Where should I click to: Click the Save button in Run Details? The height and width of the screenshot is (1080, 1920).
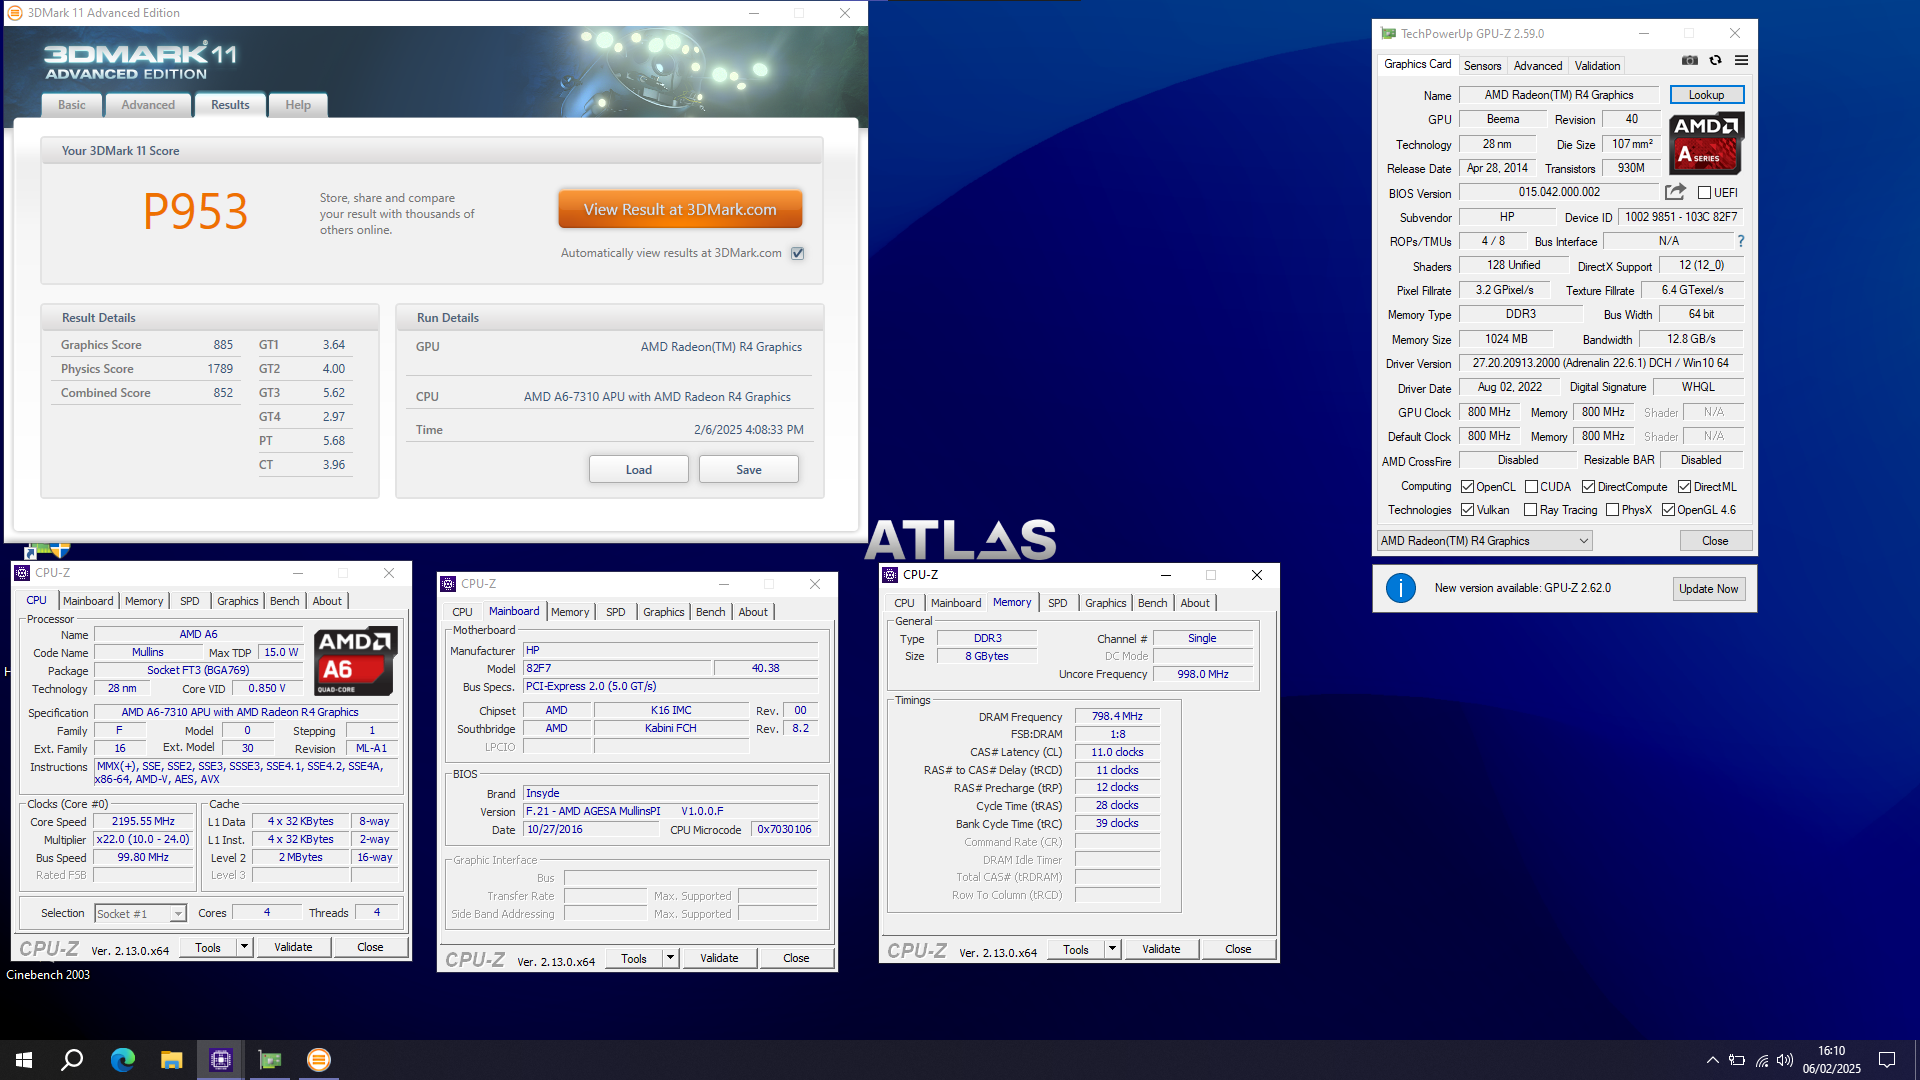tap(748, 469)
